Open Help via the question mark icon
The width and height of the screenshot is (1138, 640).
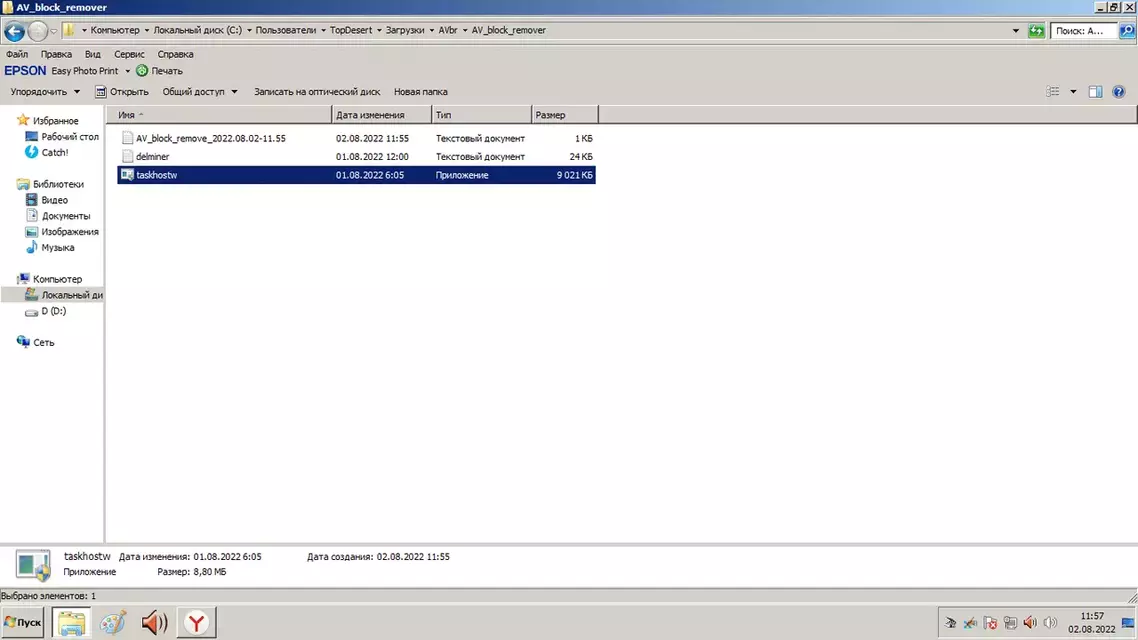[x=1118, y=92]
